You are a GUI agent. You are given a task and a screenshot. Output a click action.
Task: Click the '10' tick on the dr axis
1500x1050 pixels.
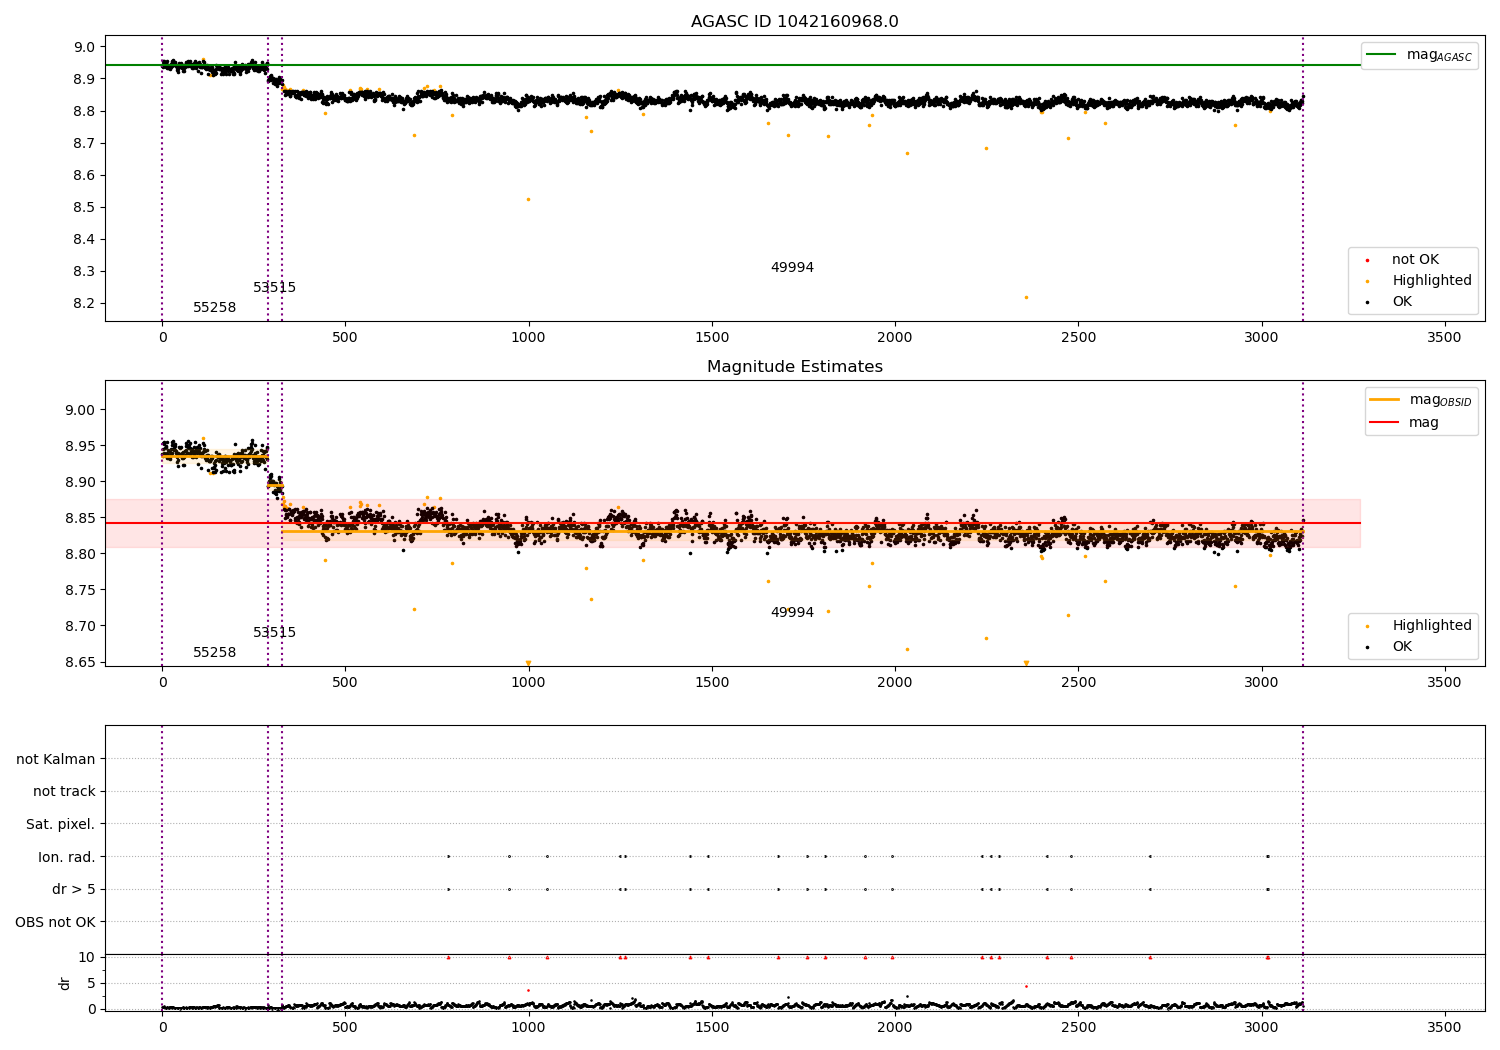click(87, 958)
